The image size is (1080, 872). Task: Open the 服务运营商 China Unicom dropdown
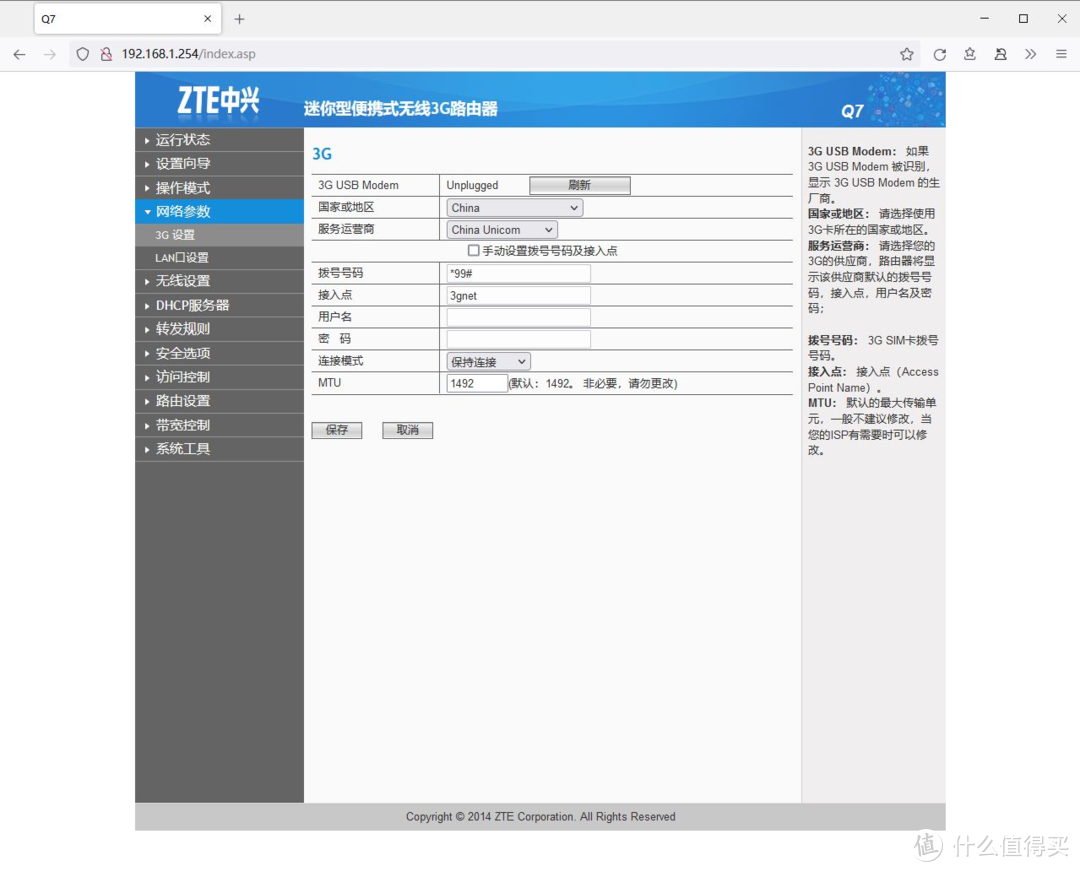tap(501, 229)
